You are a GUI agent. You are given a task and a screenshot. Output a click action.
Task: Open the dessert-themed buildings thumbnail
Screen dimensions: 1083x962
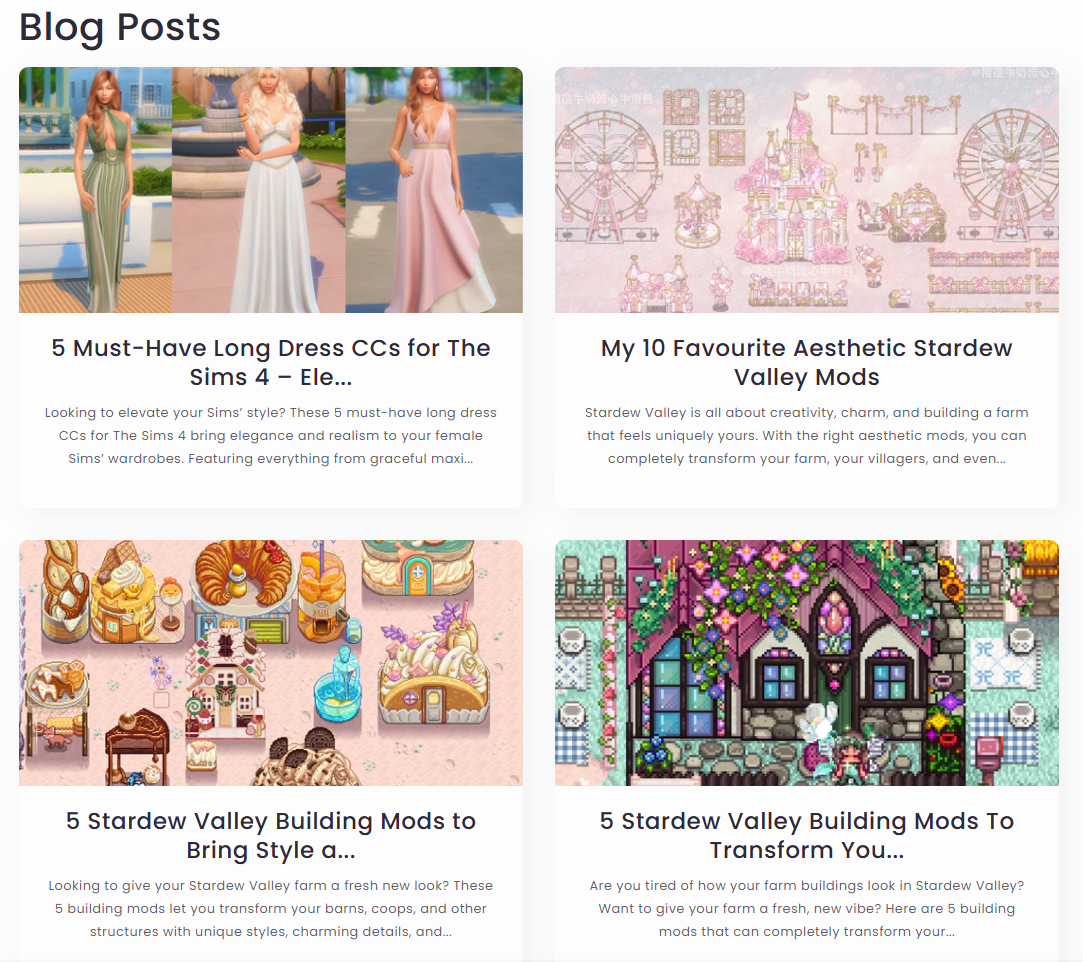[271, 663]
